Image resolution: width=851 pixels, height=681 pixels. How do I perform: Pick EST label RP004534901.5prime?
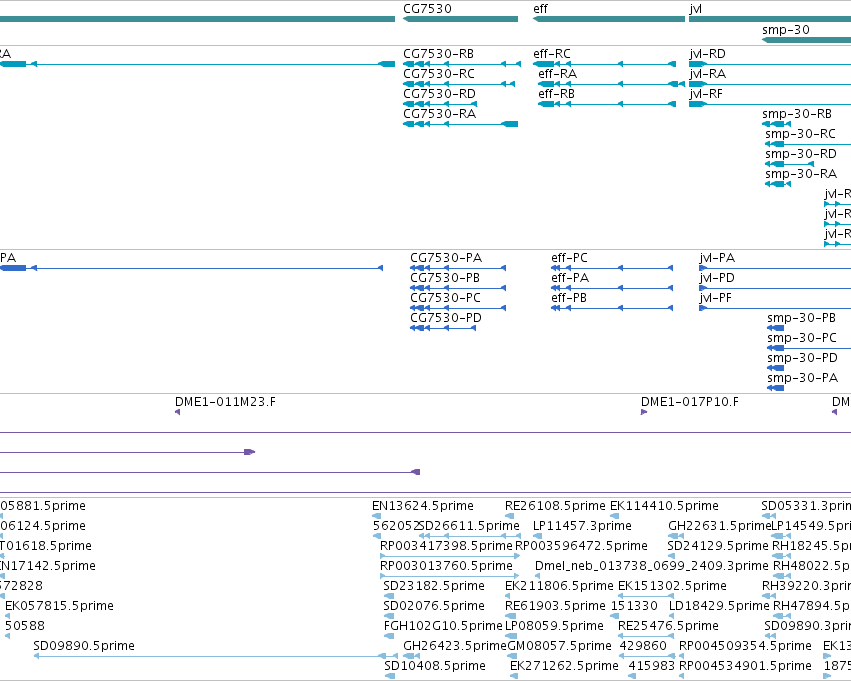(745, 666)
